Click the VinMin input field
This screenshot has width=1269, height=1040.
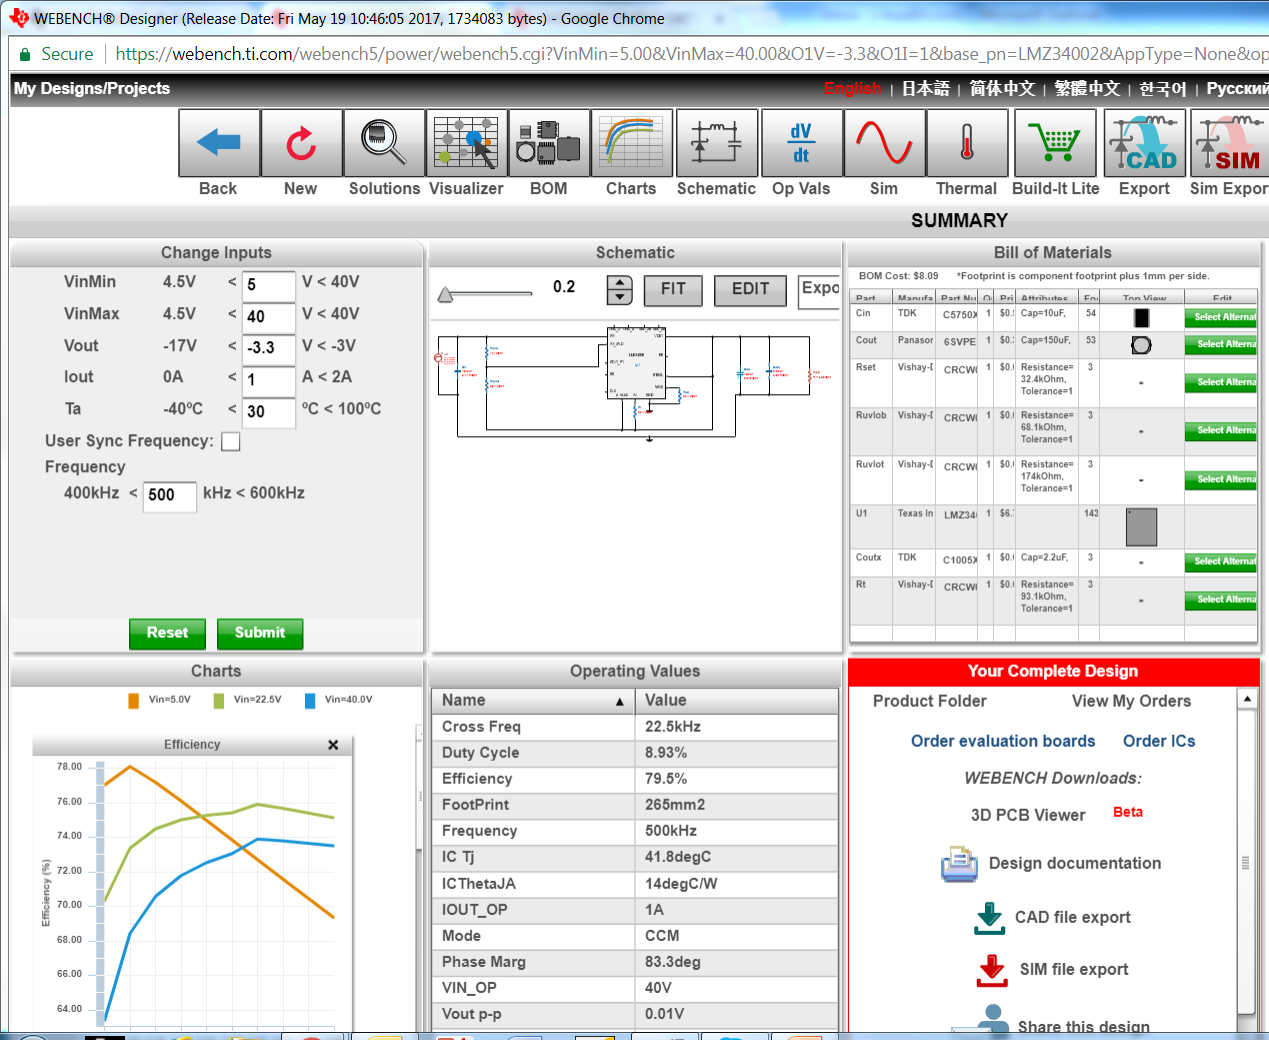coord(269,286)
